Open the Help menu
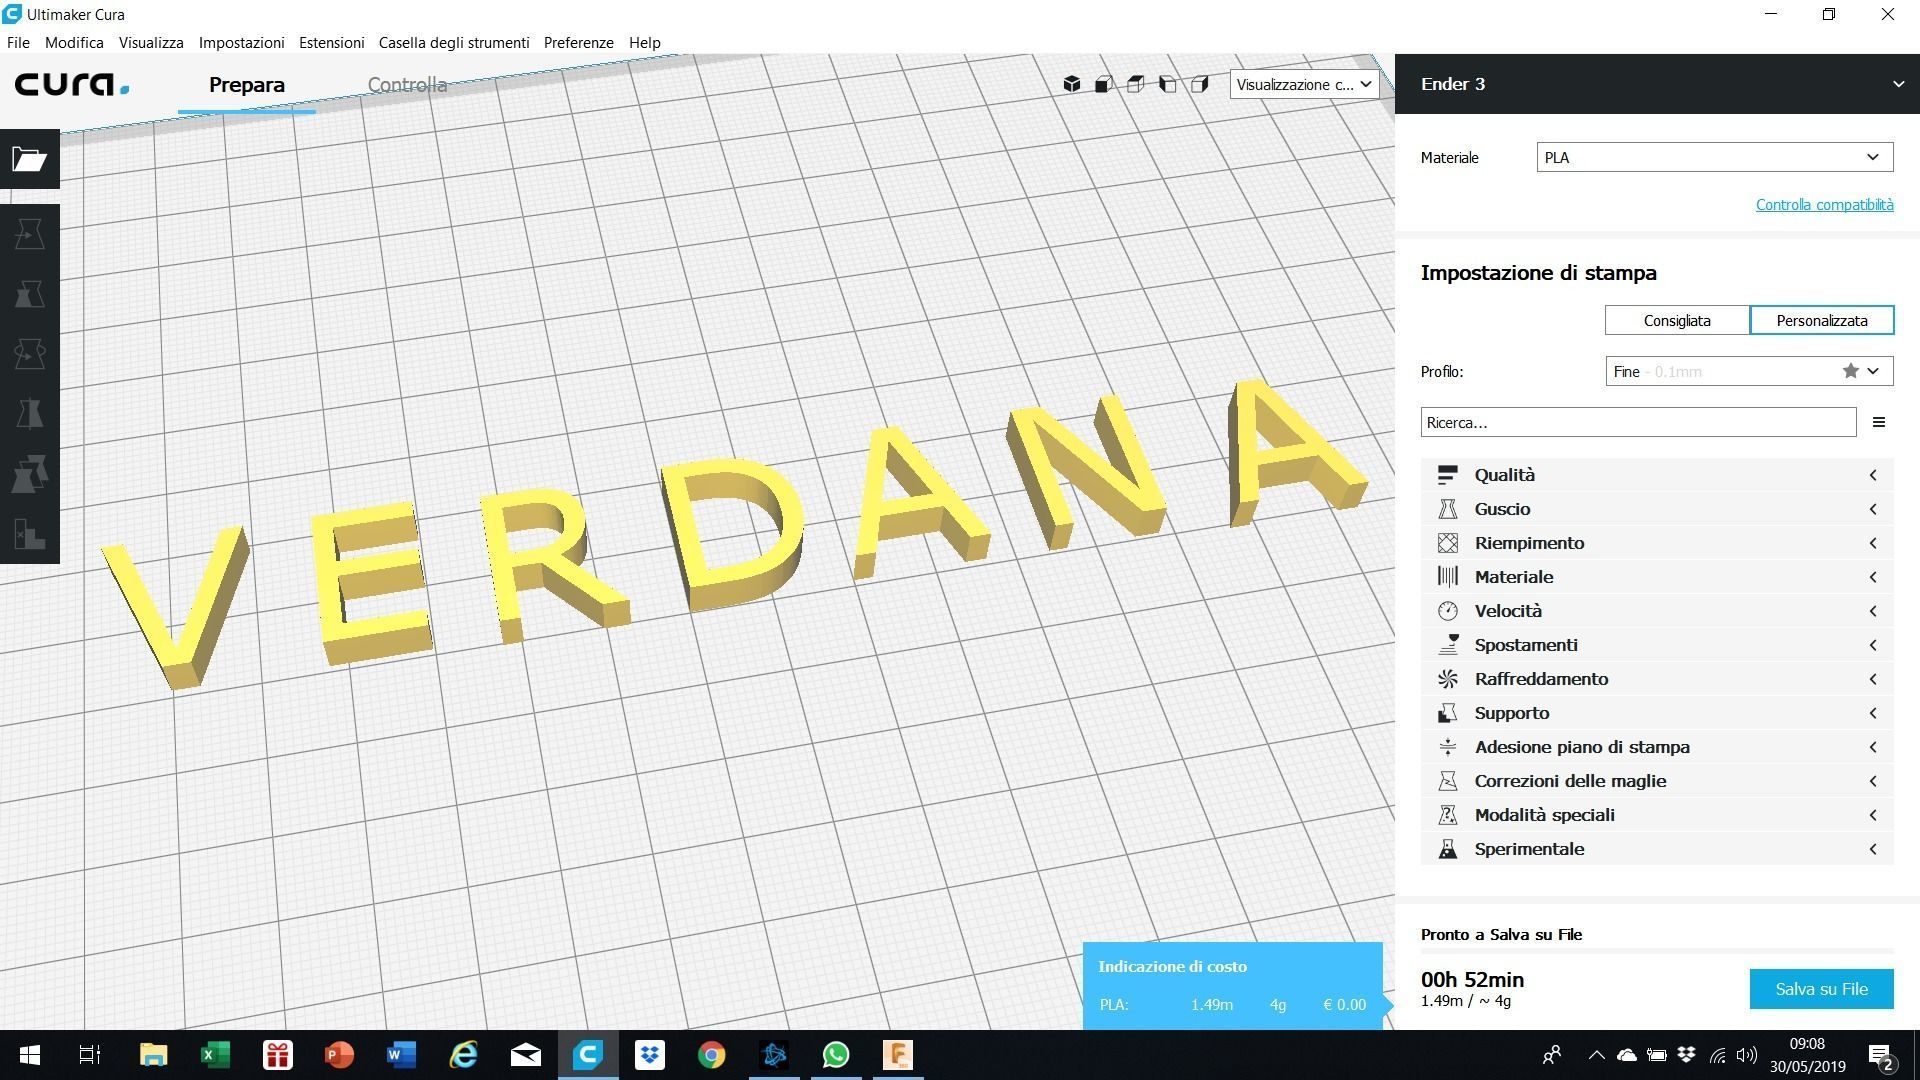This screenshot has height=1080, width=1920. [644, 43]
